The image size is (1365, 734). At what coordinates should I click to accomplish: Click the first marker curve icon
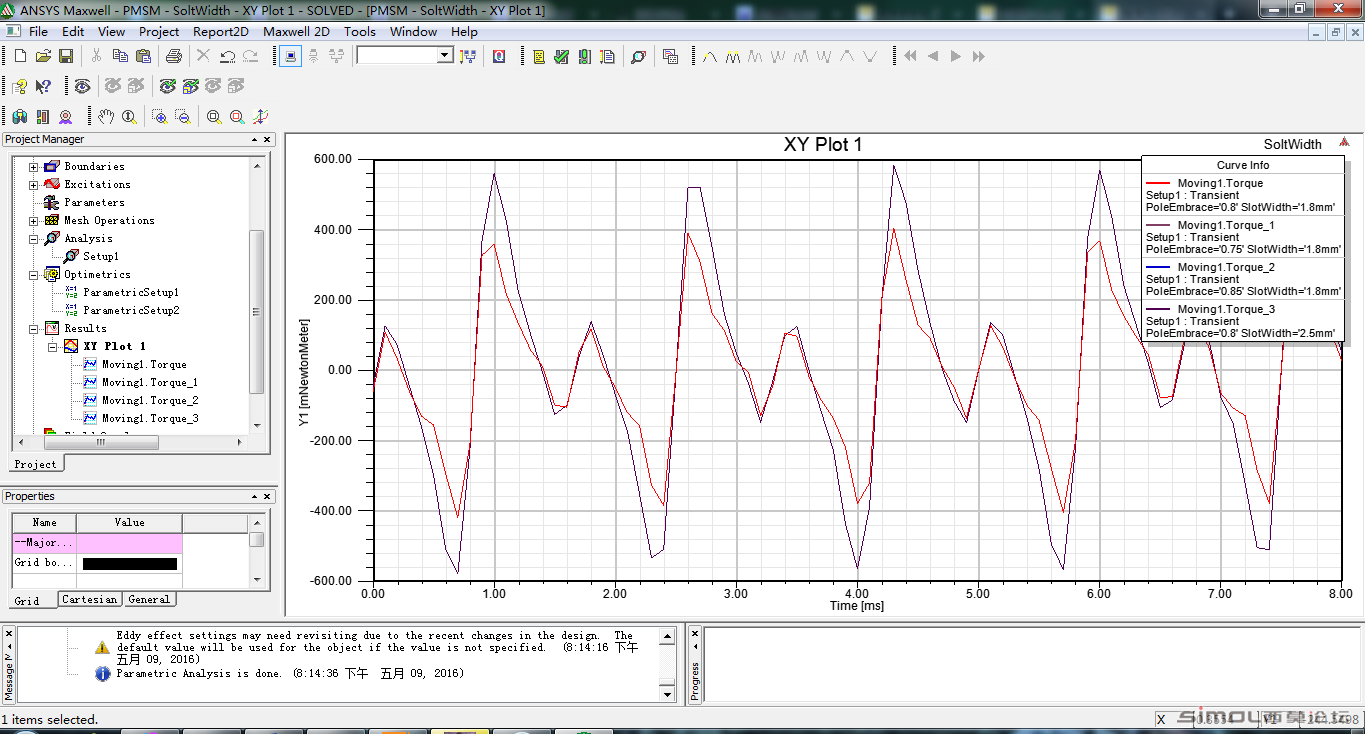710,56
